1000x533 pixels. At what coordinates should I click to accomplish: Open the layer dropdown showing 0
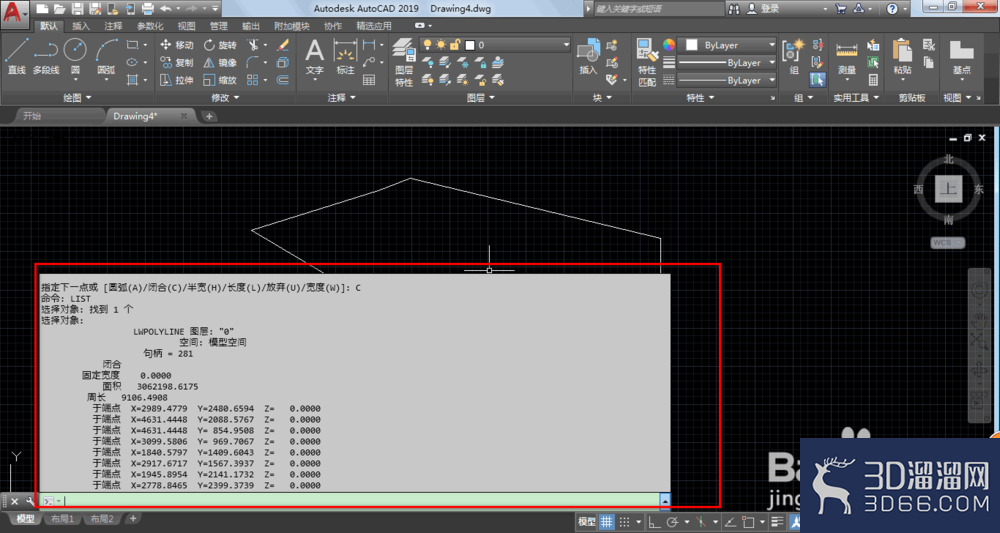494,45
